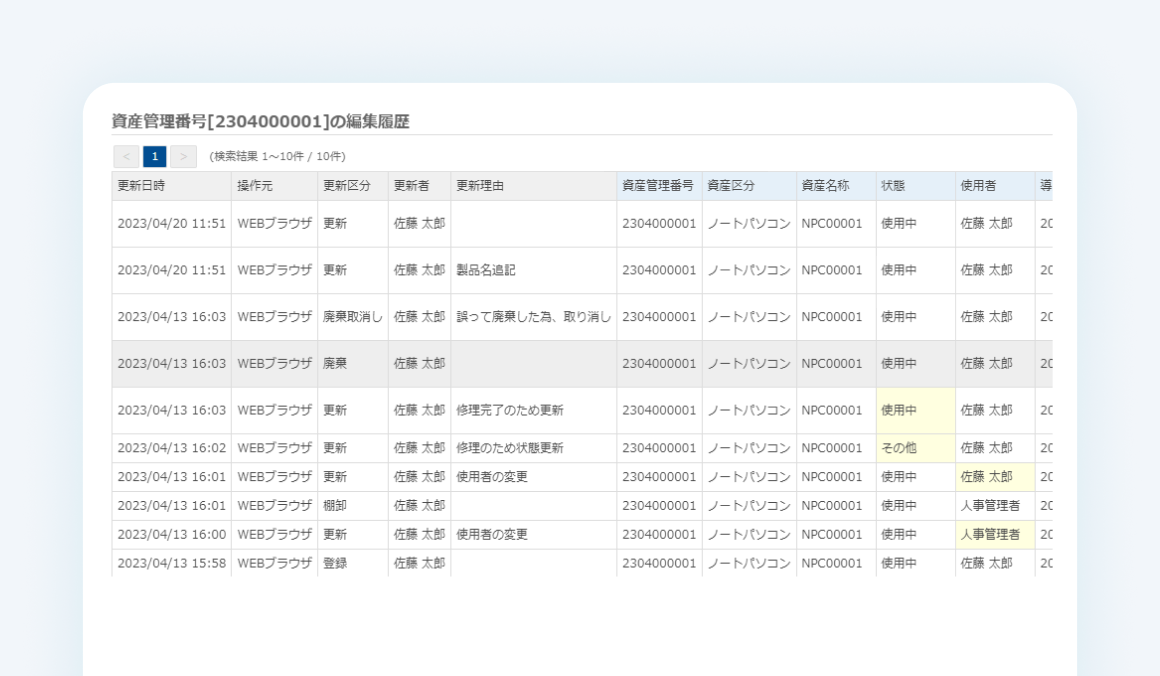The image size is (1160, 676).
Task: Click the 資産管理番号[2304000001]の編集履歴 heading
Action: 260,121
